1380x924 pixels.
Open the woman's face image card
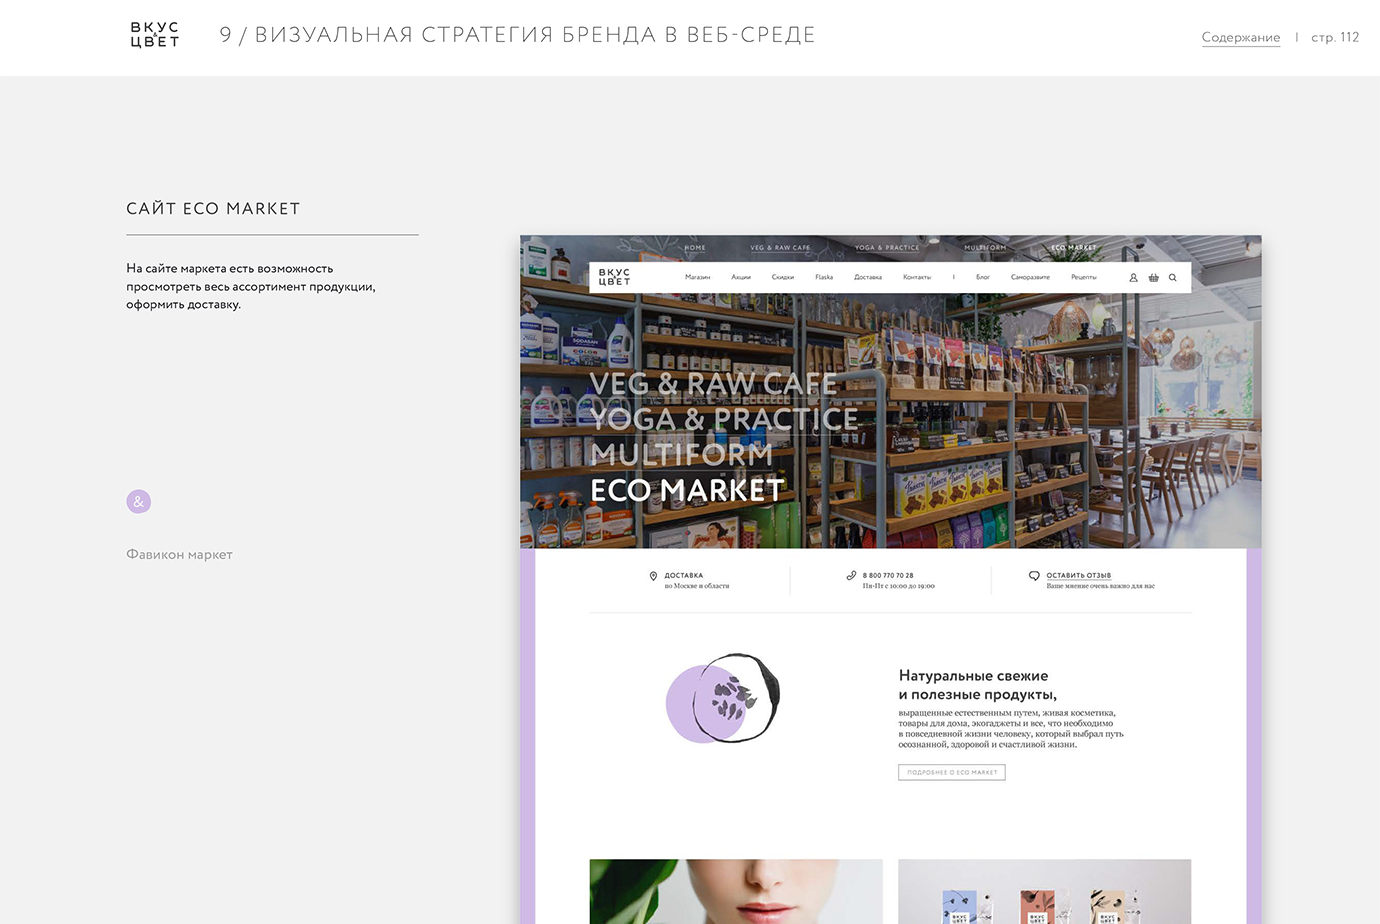[x=736, y=891]
